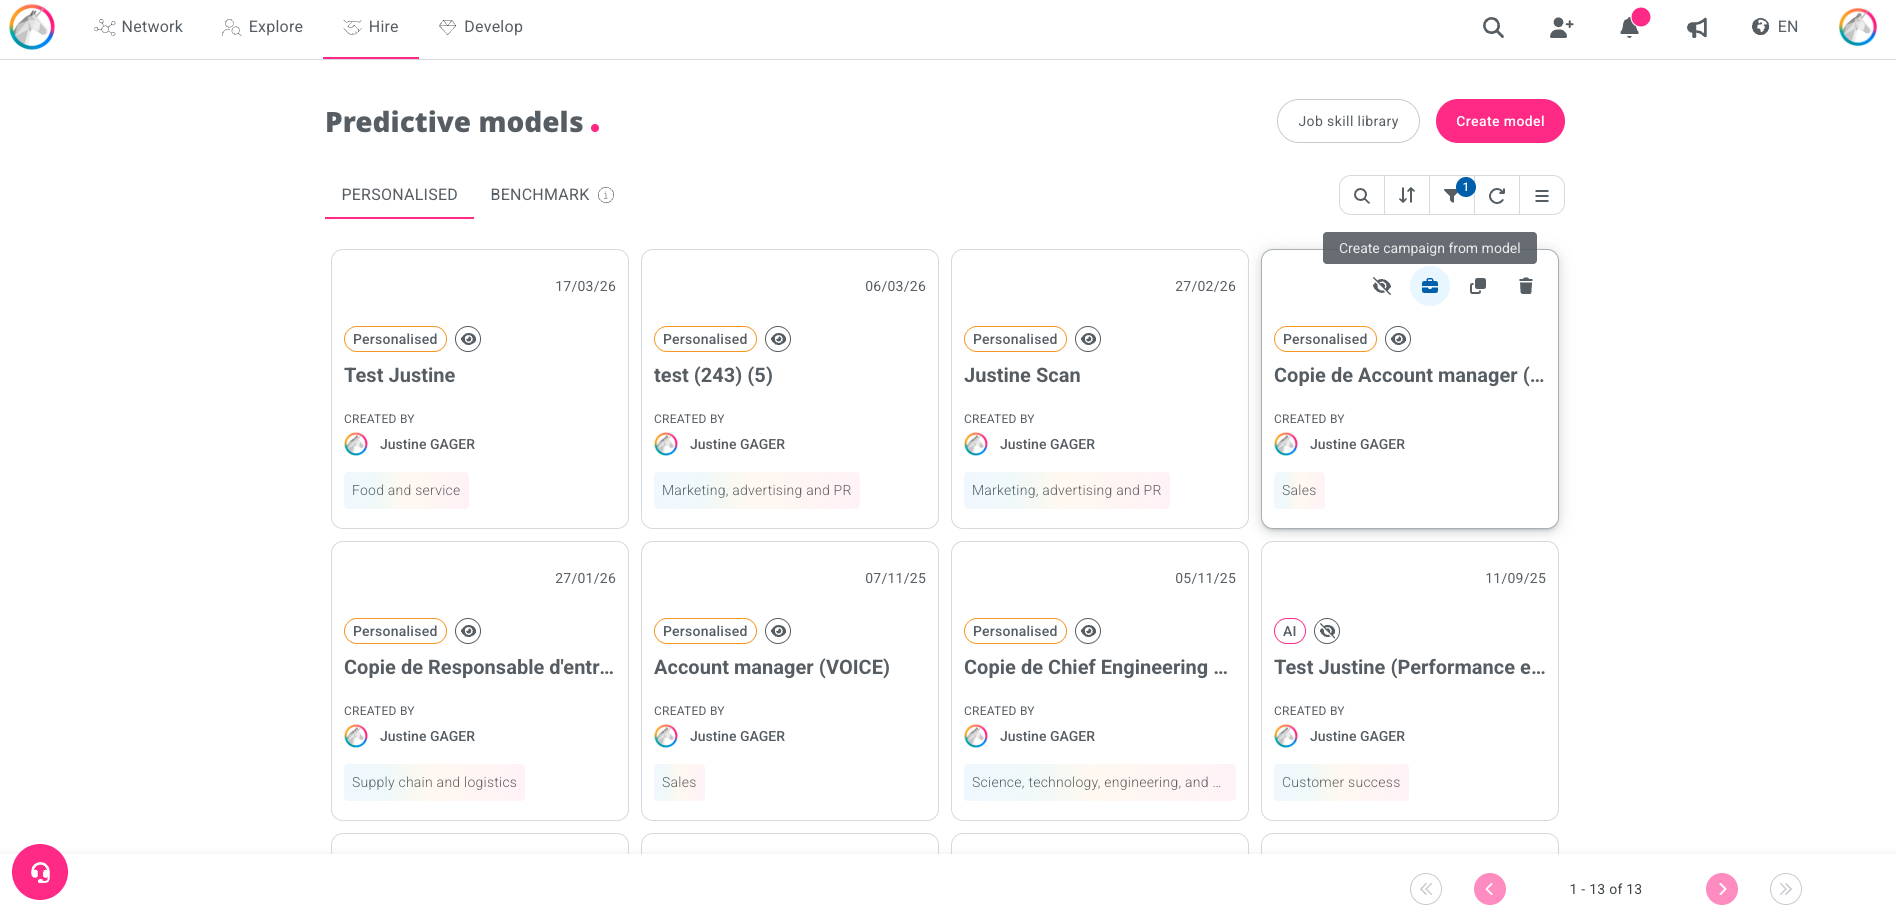Toggle visibility eye on Test Justine card
Screen dimensions: 1896x914
(468, 339)
